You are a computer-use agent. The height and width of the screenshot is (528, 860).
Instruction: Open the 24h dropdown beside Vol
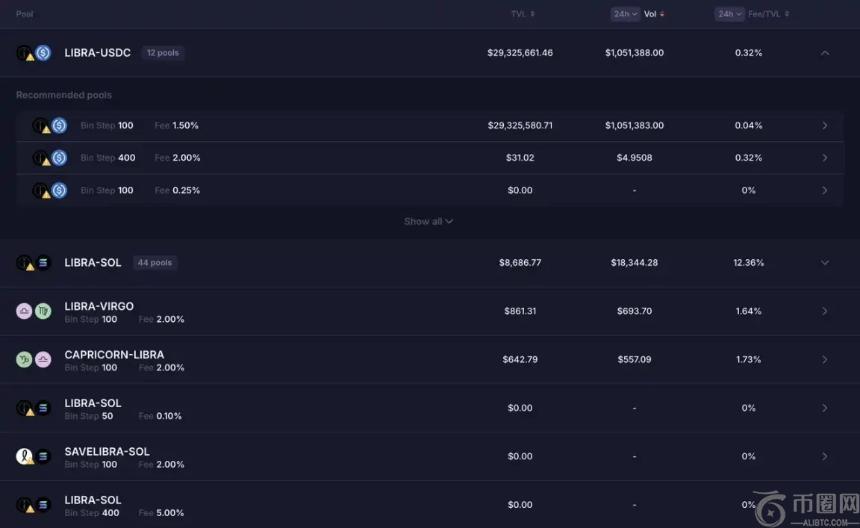pyautogui.click(x=625, y=14)
